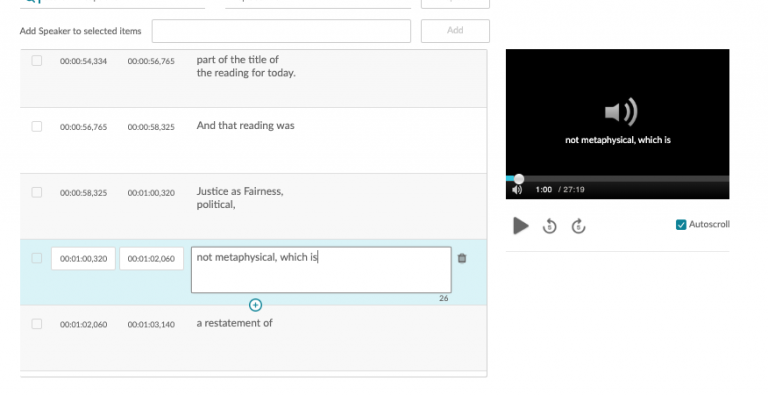The height and width of the screenshot is (395, 768).
Task: Rewind five seconds with the back arrow icon
Action: (x=550, y=226)
